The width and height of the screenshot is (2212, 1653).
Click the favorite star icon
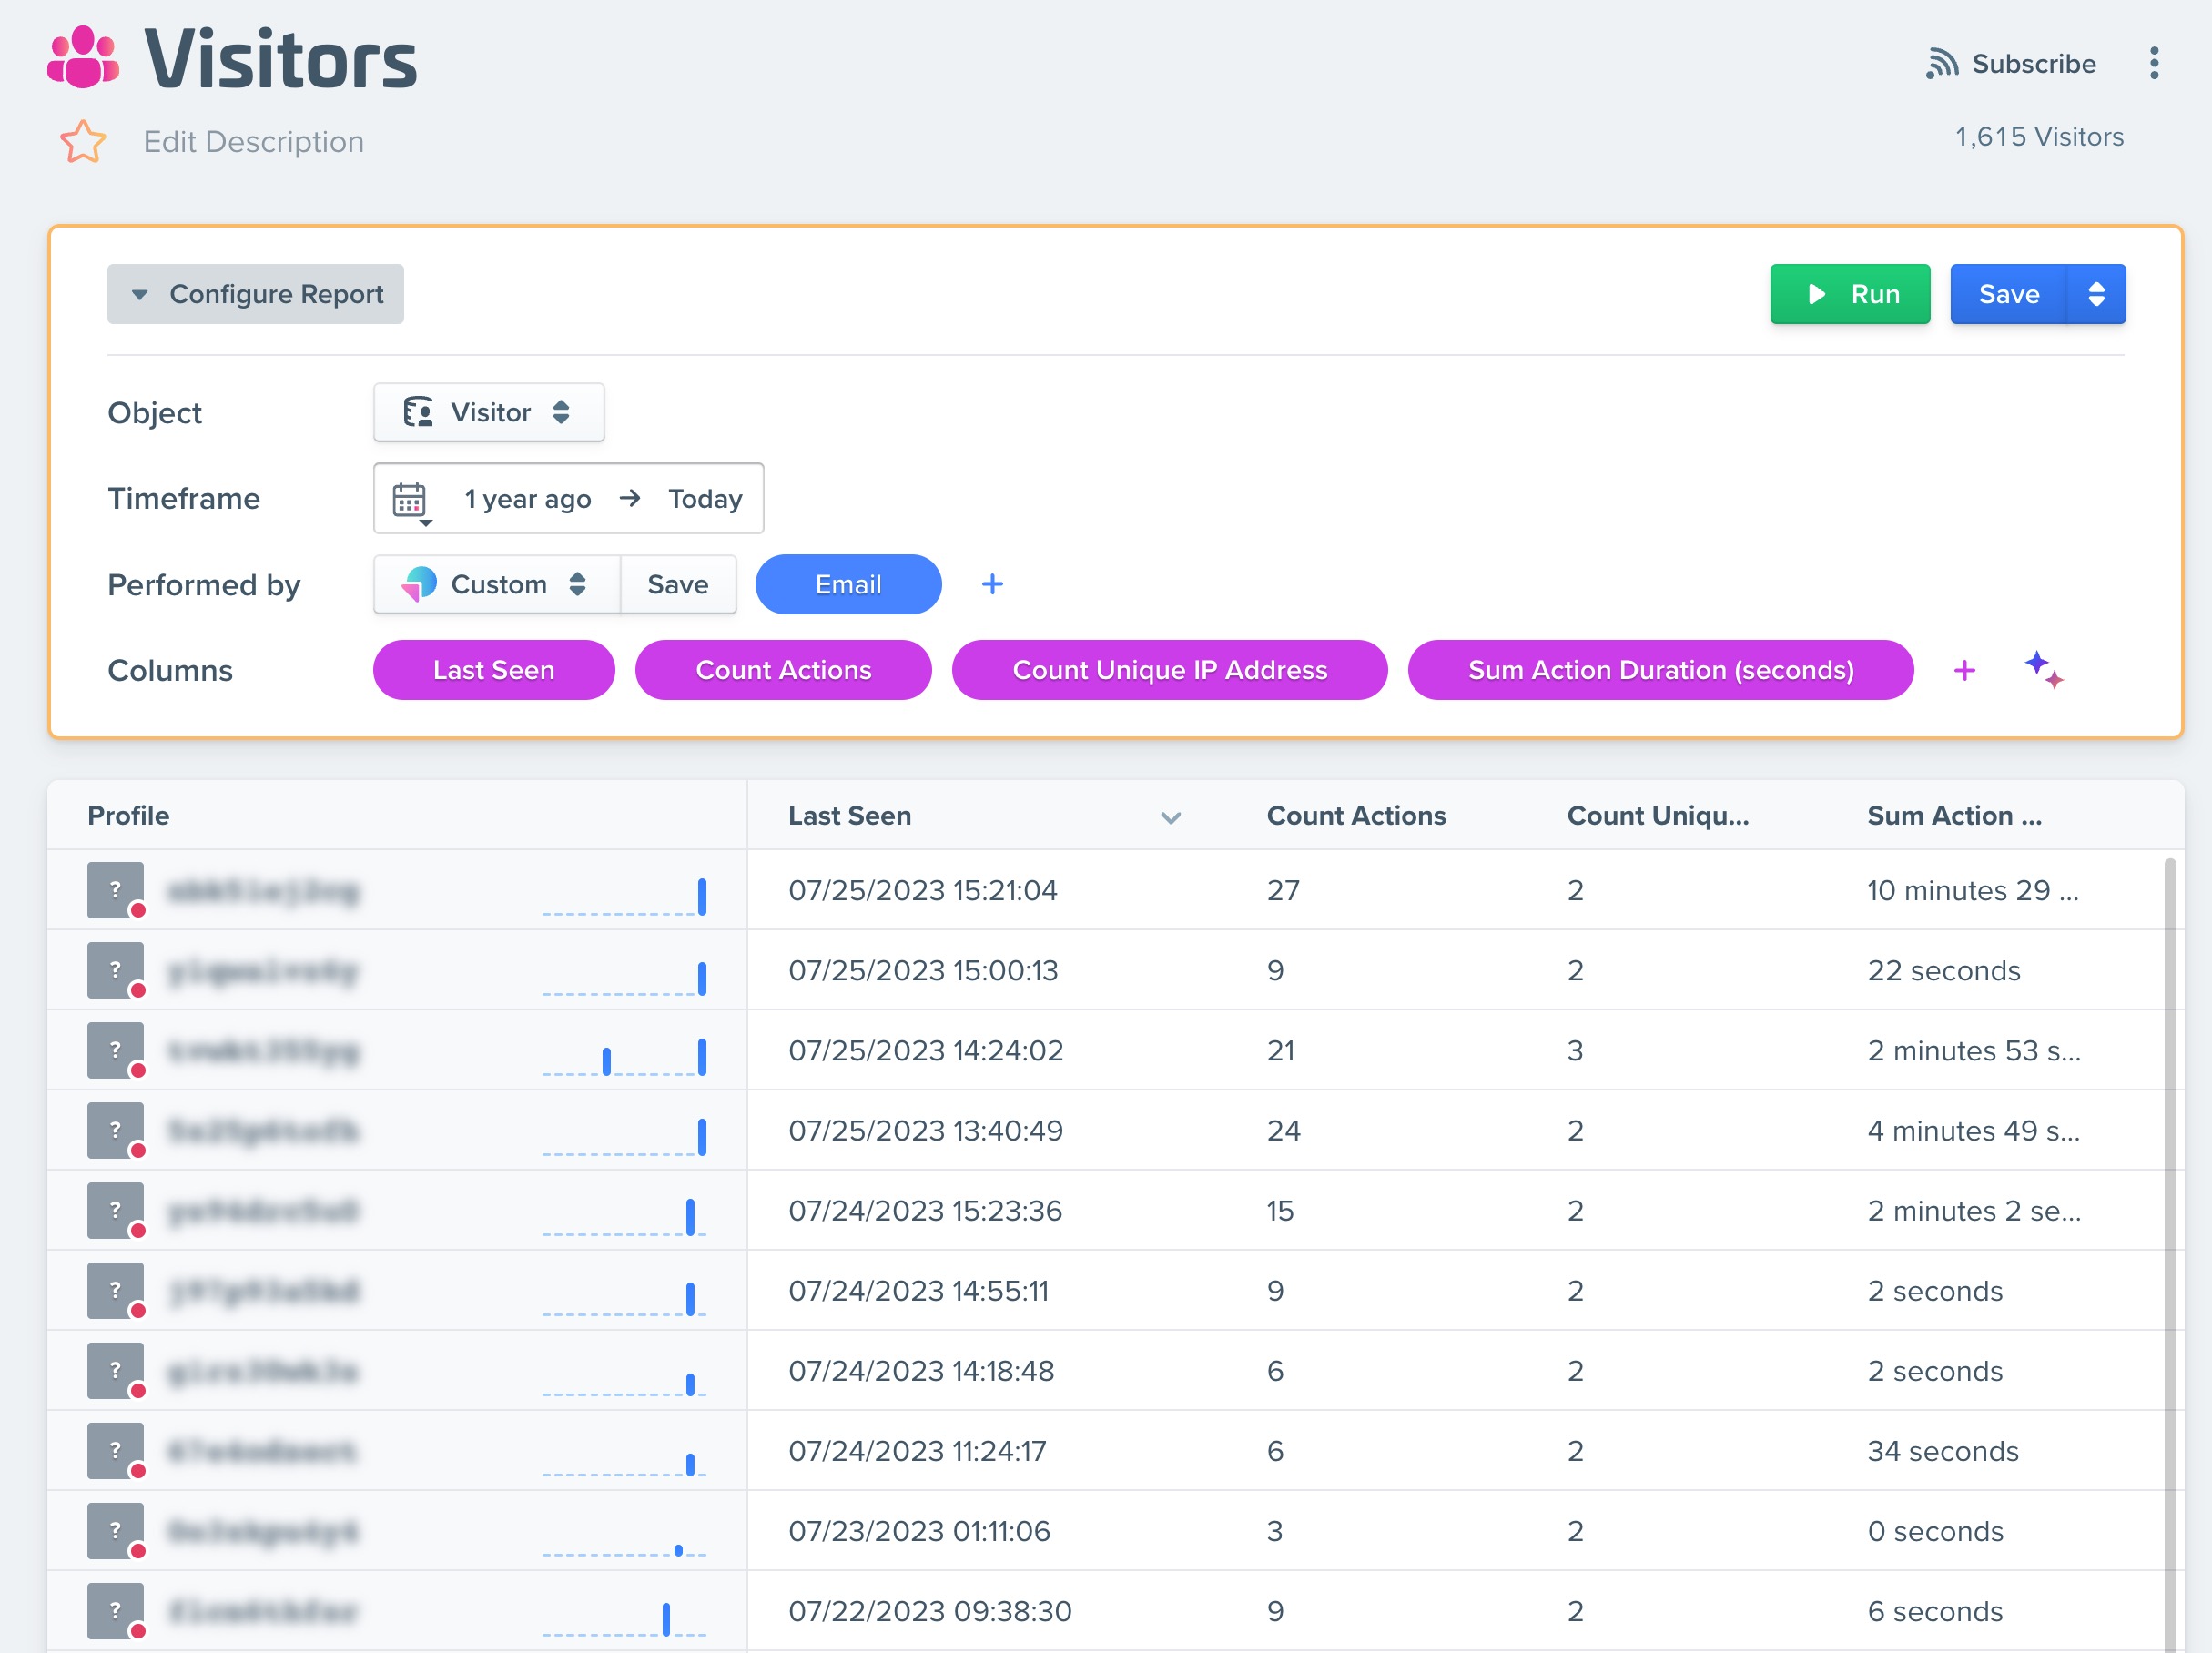pos(82,141)
